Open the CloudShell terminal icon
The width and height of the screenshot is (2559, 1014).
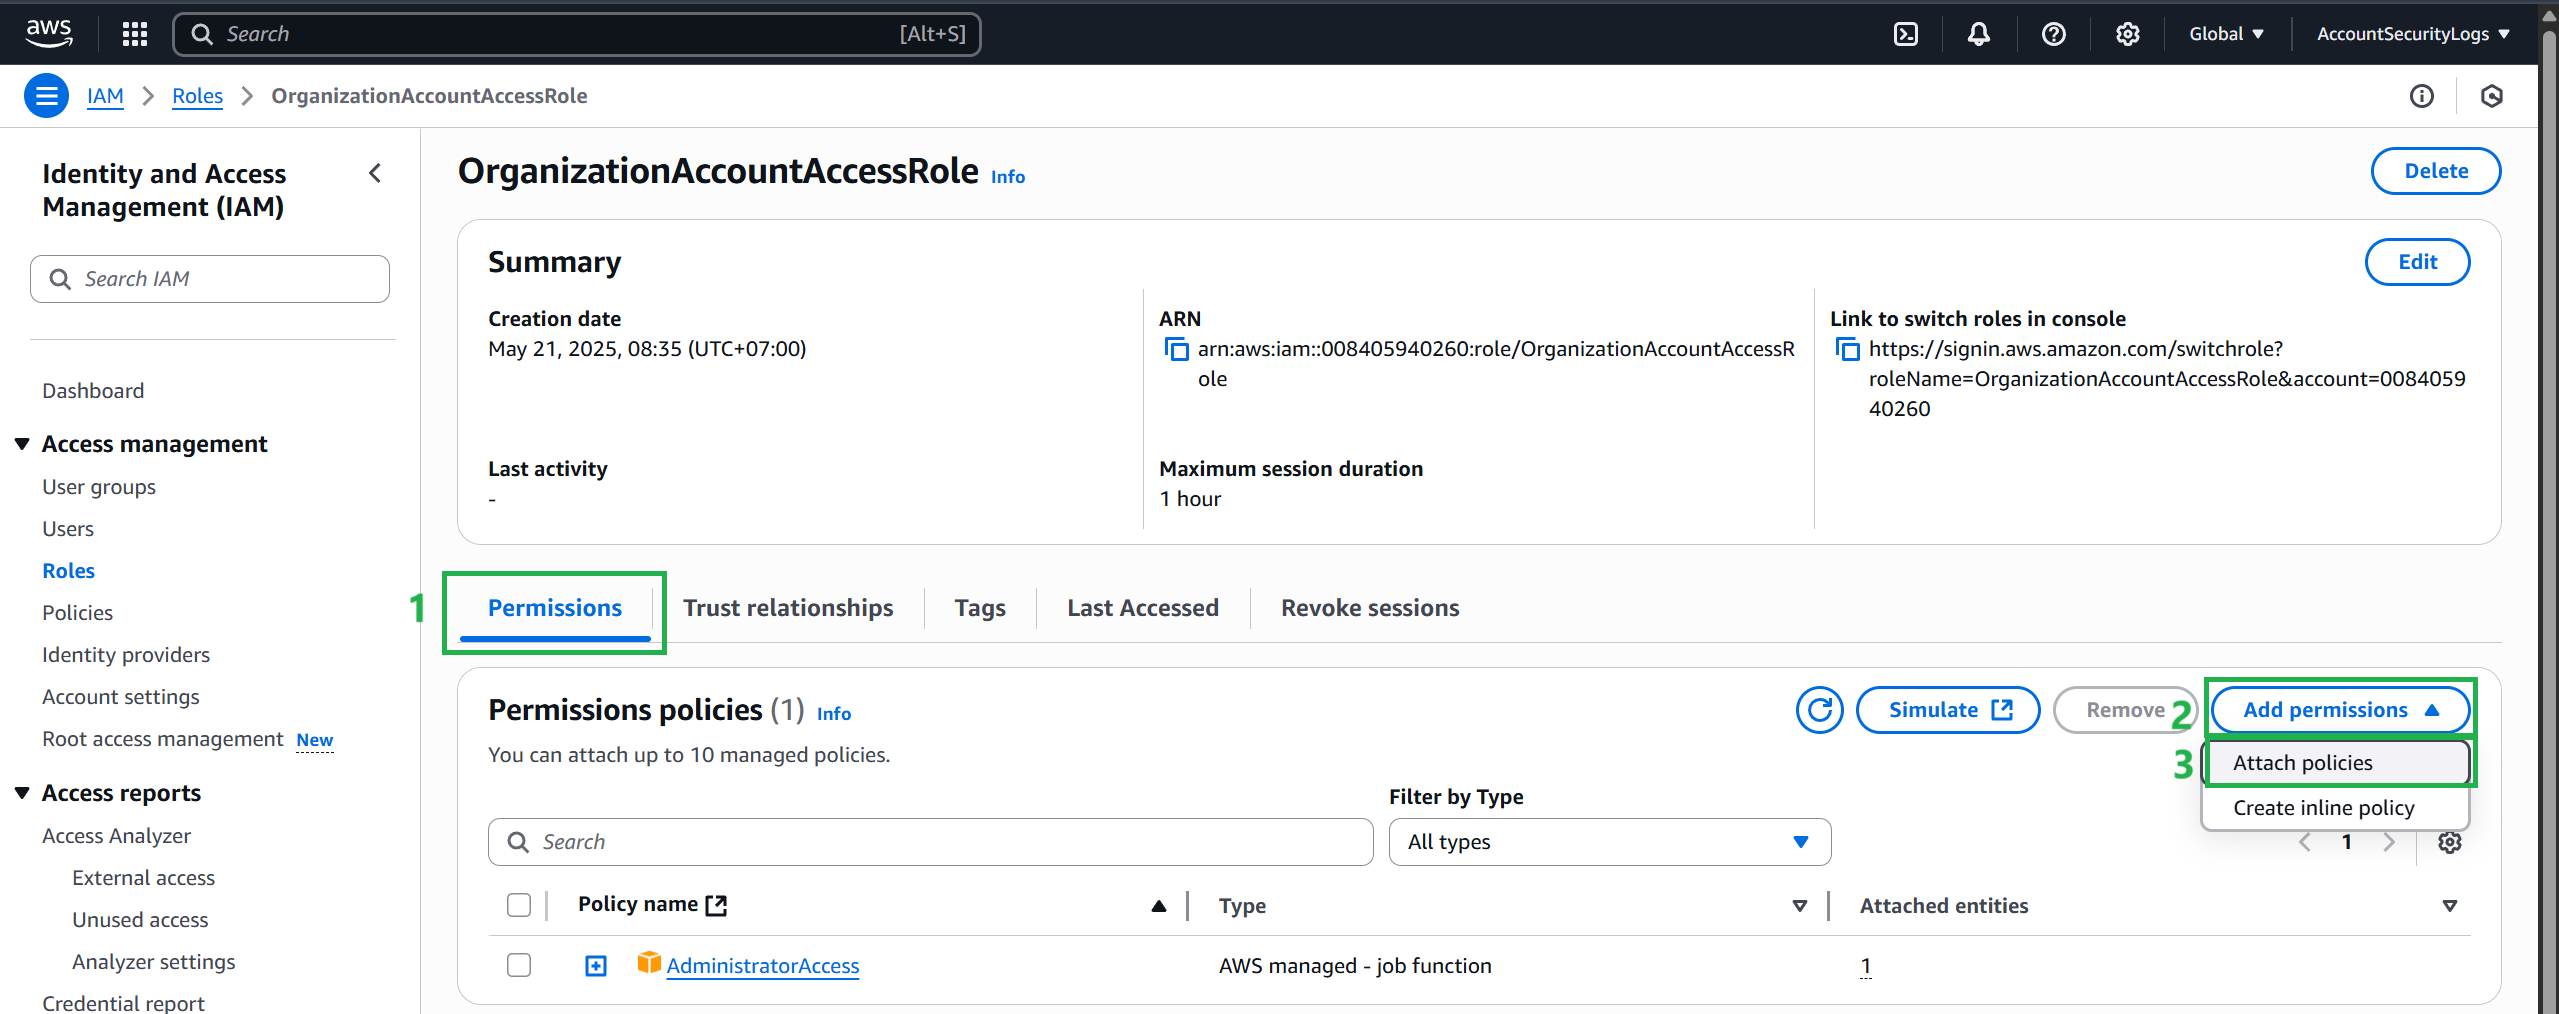1905,33
